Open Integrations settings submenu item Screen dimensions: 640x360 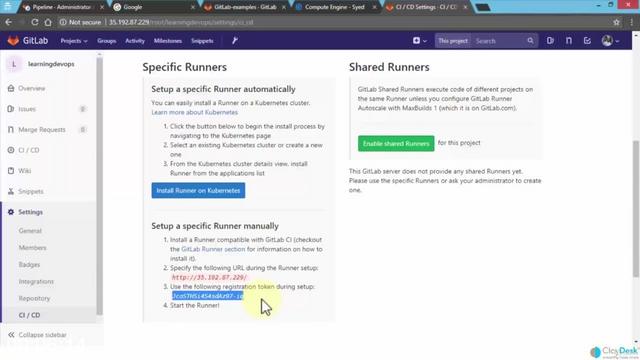(36, 282)
